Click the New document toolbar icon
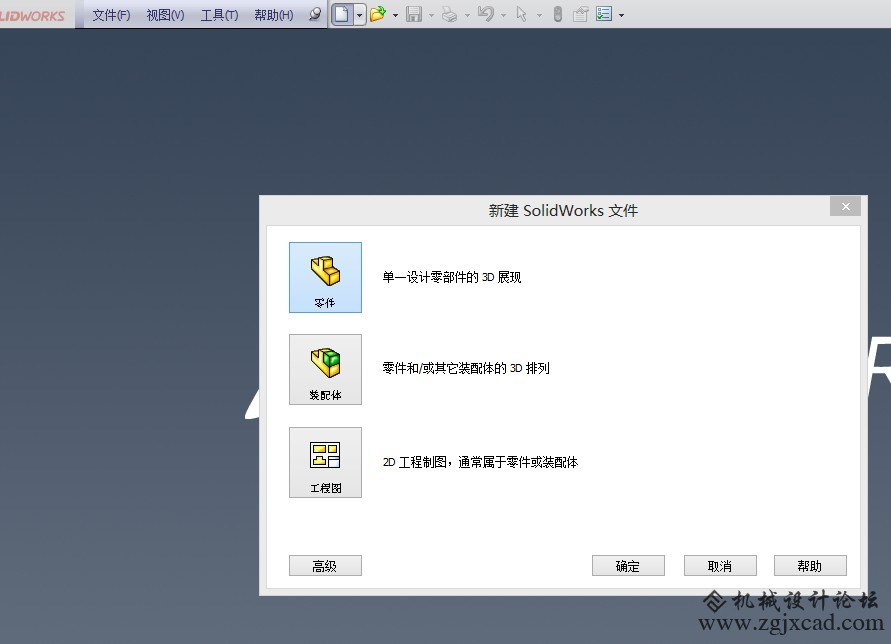Screen dimensions: 891x644 (x=342, y=14)
